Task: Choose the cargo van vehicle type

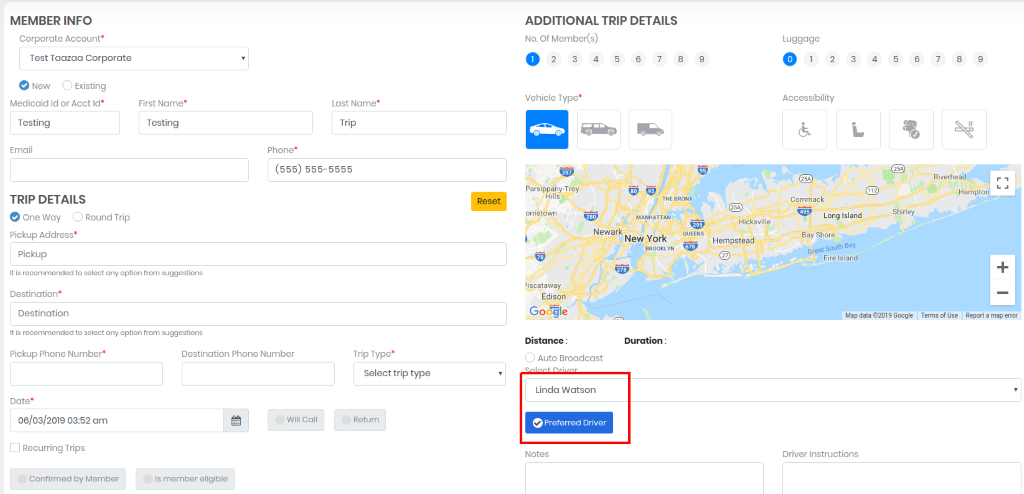Action: click(650, 129)
